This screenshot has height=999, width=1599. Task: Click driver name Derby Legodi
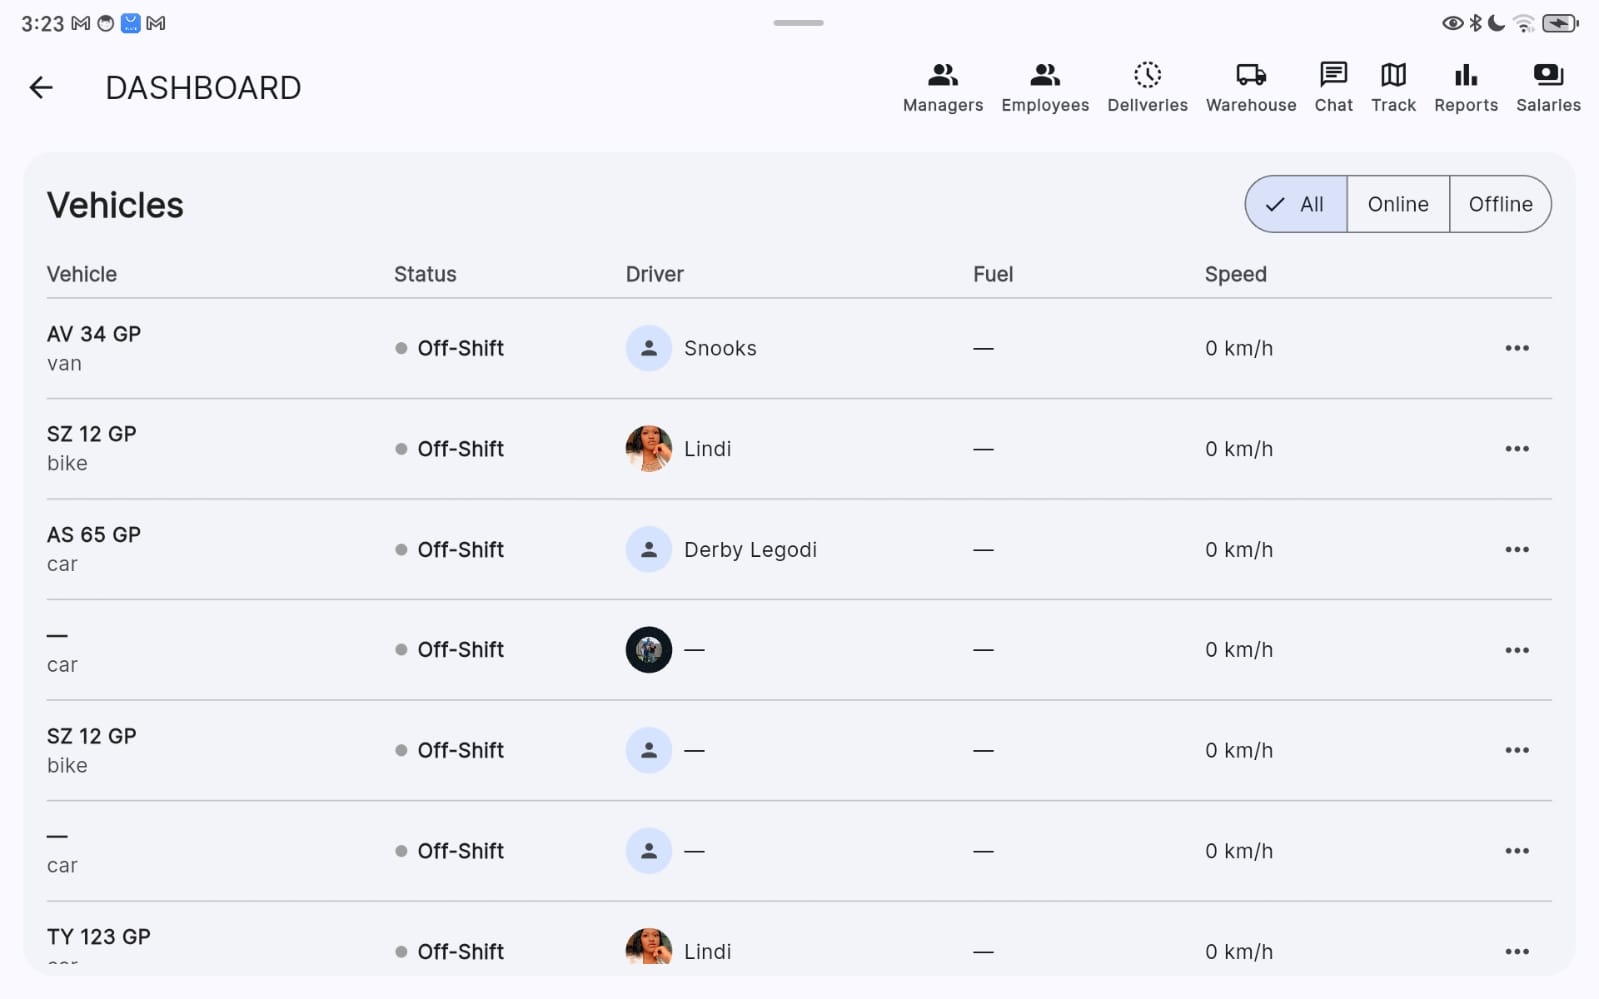(x=750, y=550)
